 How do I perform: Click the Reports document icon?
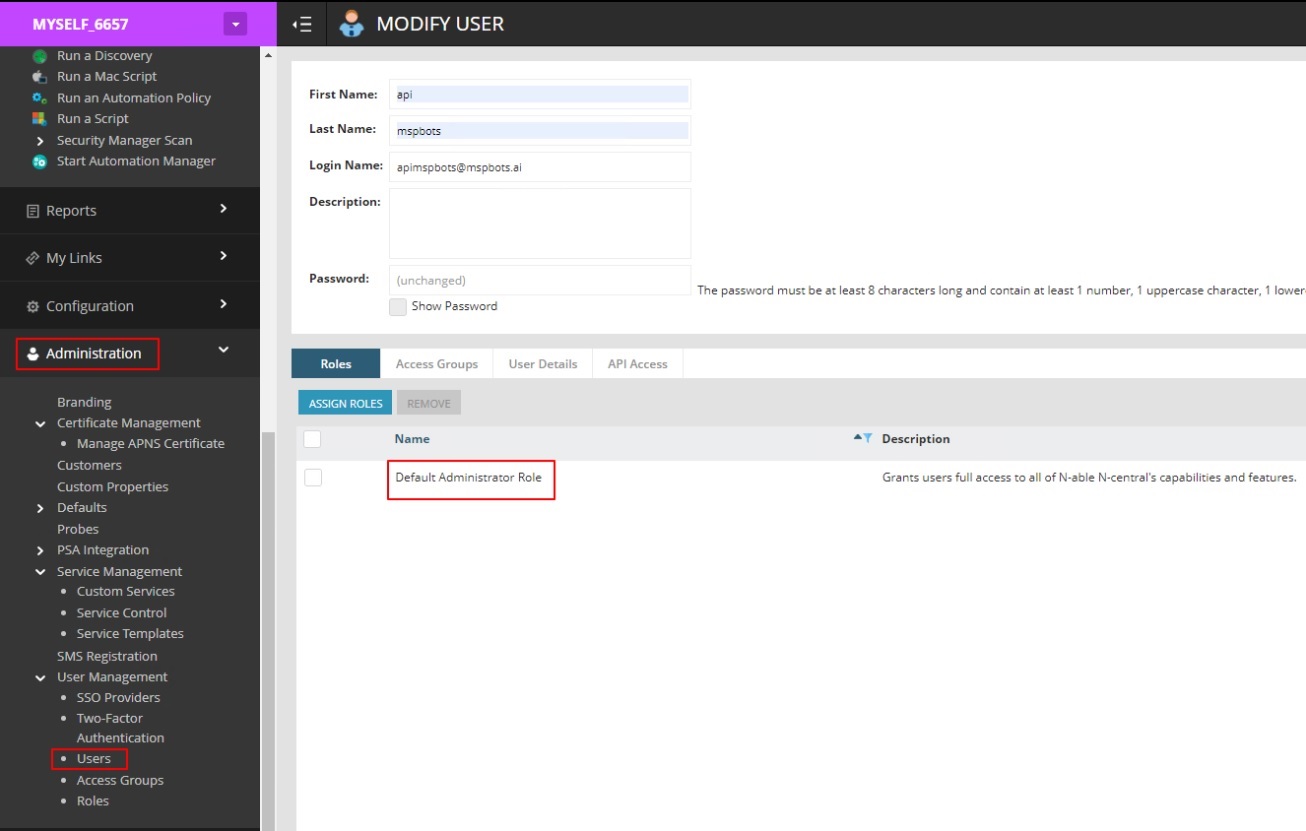tap(33, 211)
